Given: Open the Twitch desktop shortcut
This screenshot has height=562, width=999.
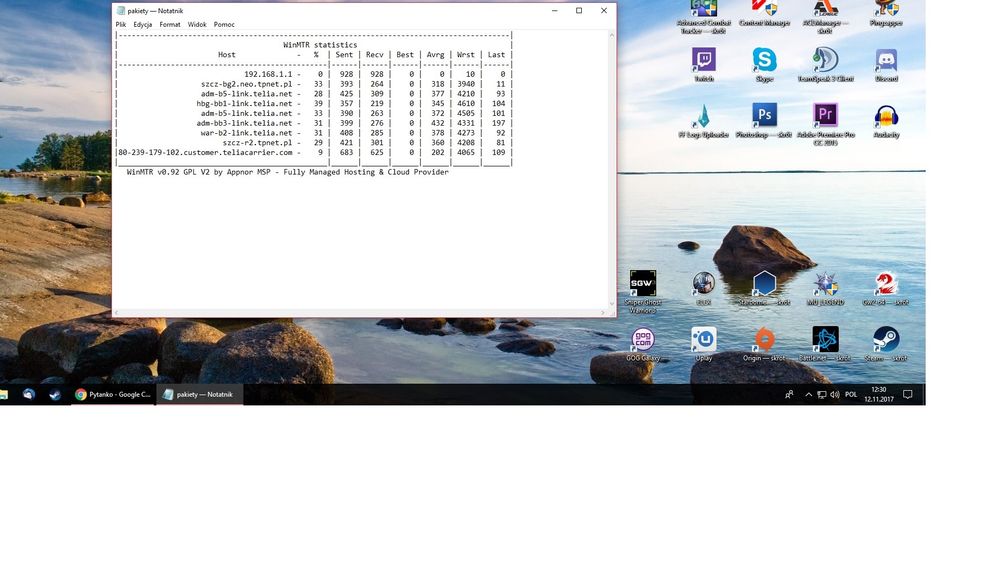Looking at the screenshot, I should (704, 62).
